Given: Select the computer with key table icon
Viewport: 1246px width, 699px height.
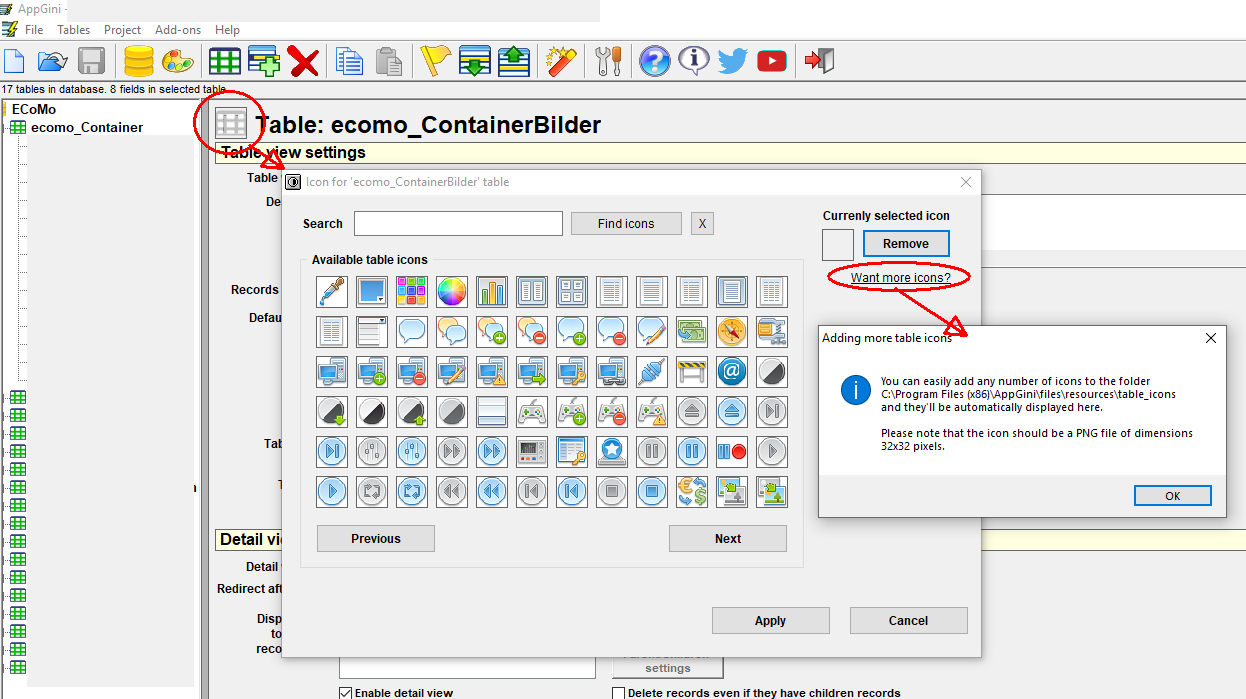Looking at the screenshot, I should point(572,372).
